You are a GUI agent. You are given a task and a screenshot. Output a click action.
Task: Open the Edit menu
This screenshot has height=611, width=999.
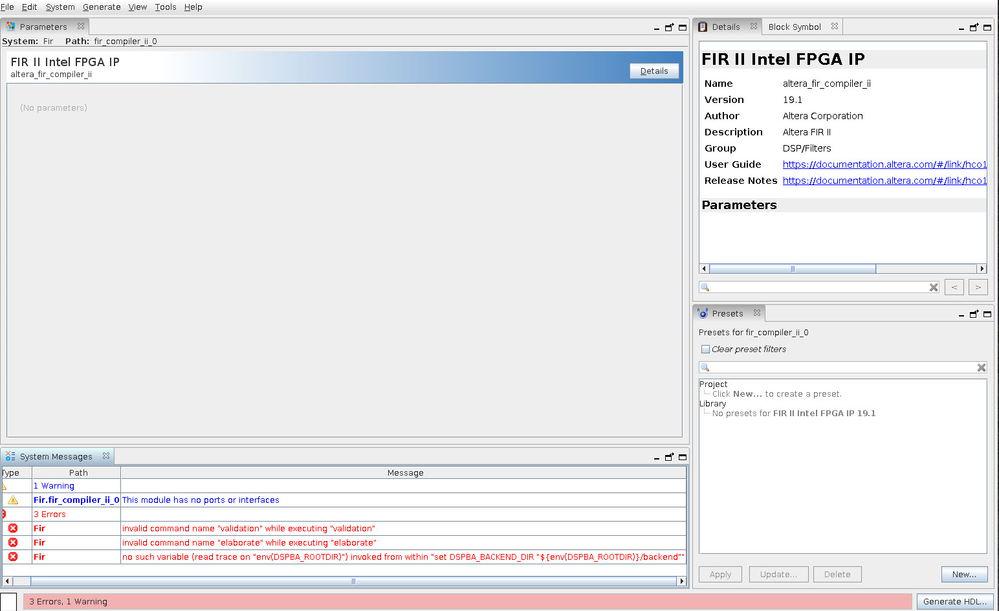(29, 7)
